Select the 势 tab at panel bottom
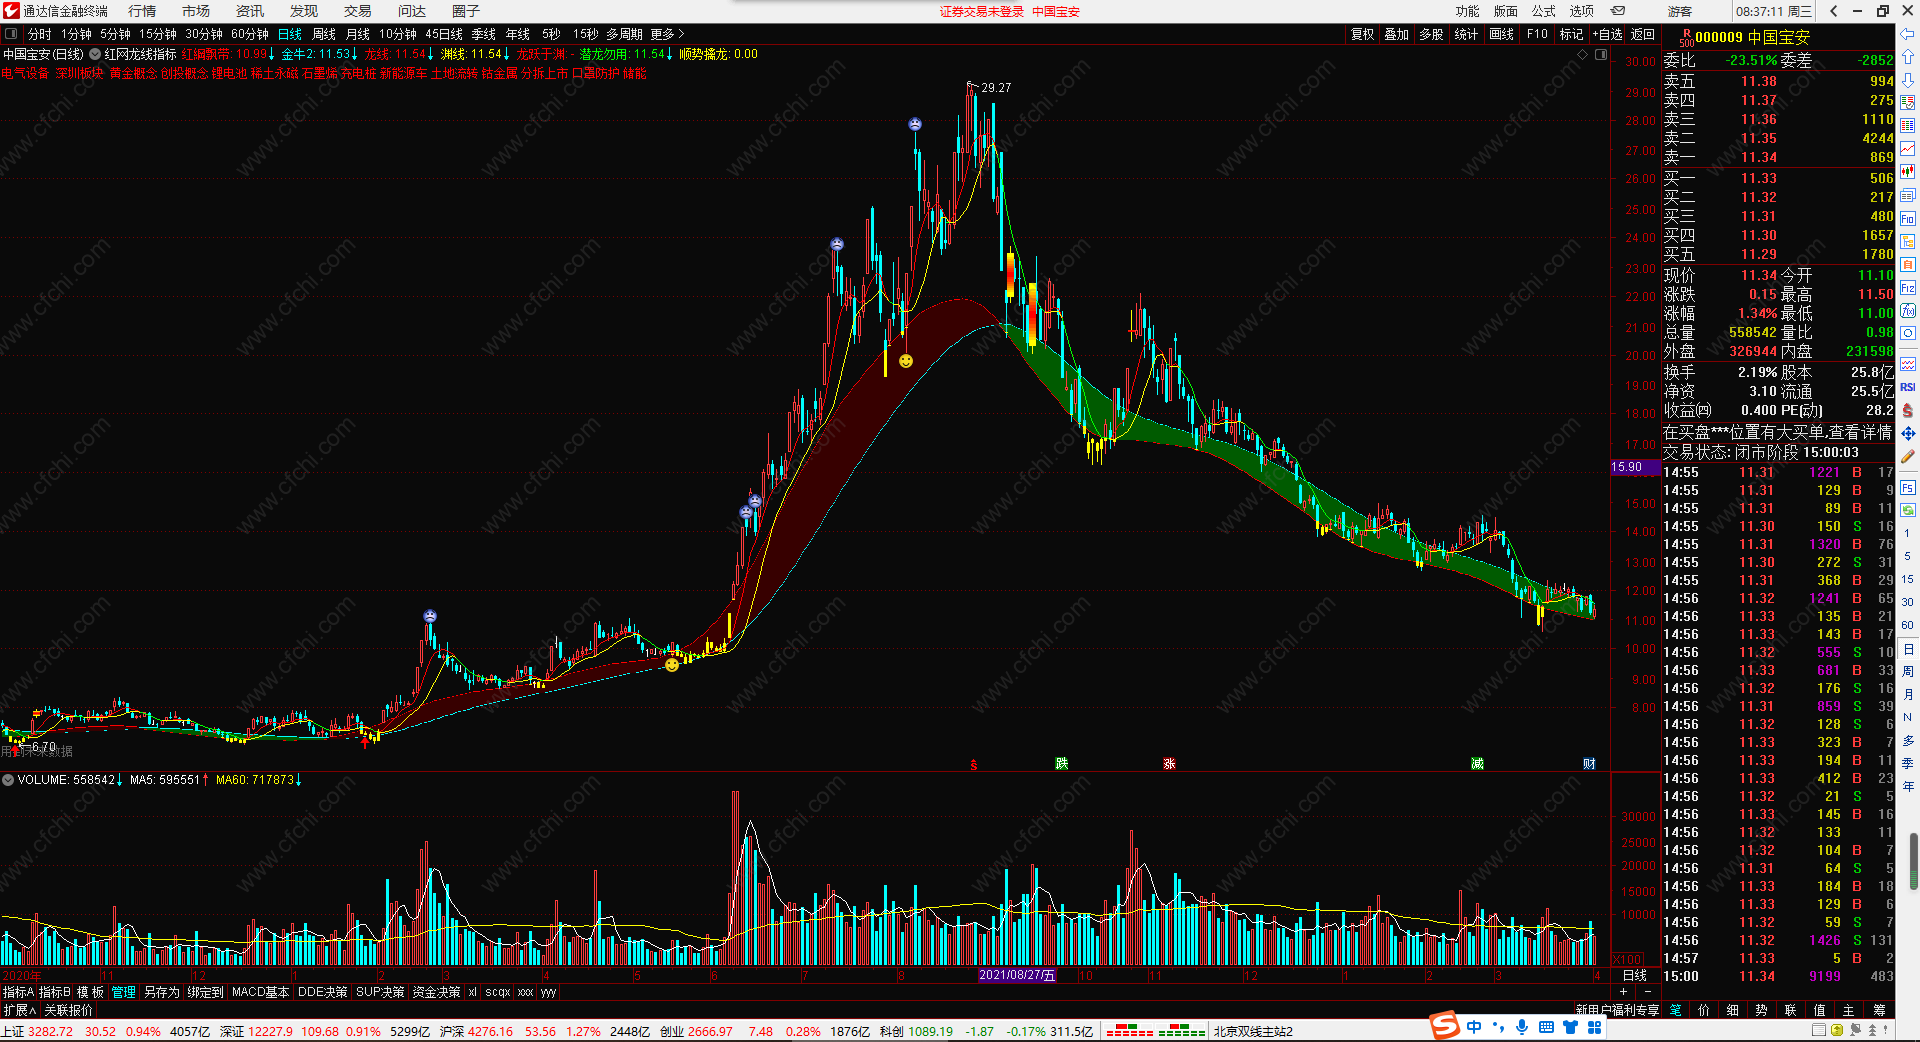 tap(1762, 1010)
